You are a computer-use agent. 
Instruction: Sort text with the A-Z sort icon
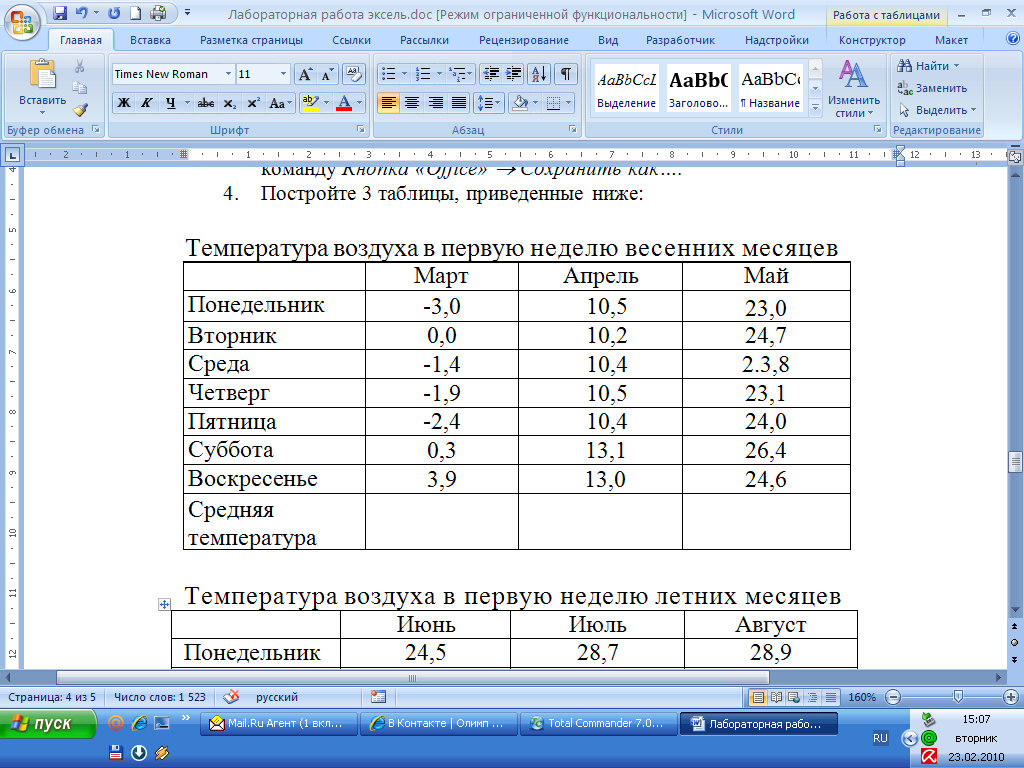click(x=539, y=74)
